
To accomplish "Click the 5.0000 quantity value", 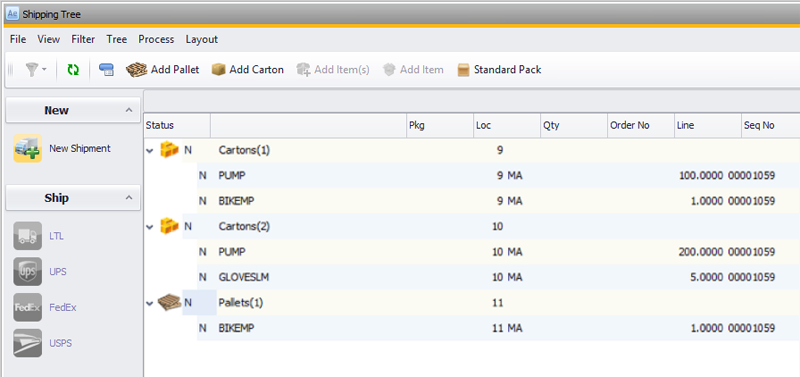I will pyautogui.click(x=707, y=278).
